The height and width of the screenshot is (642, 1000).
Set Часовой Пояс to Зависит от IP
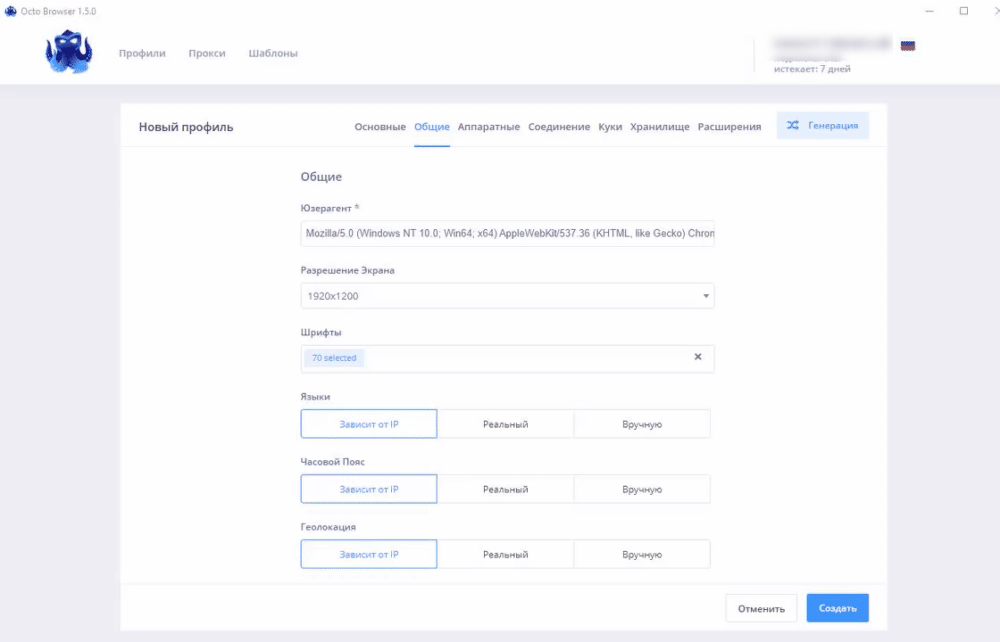coord(369,489)
